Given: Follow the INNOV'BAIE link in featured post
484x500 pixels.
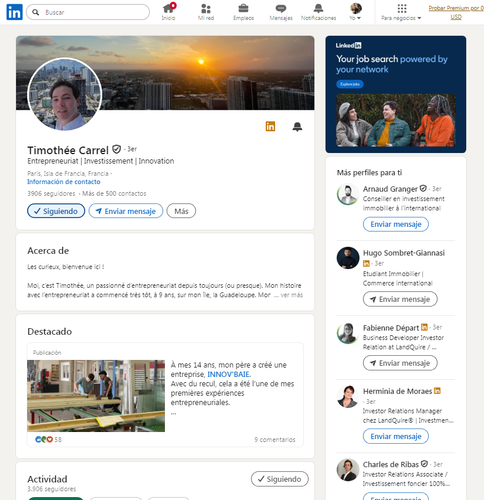Looking at the screenshot, I should (229, 374).
